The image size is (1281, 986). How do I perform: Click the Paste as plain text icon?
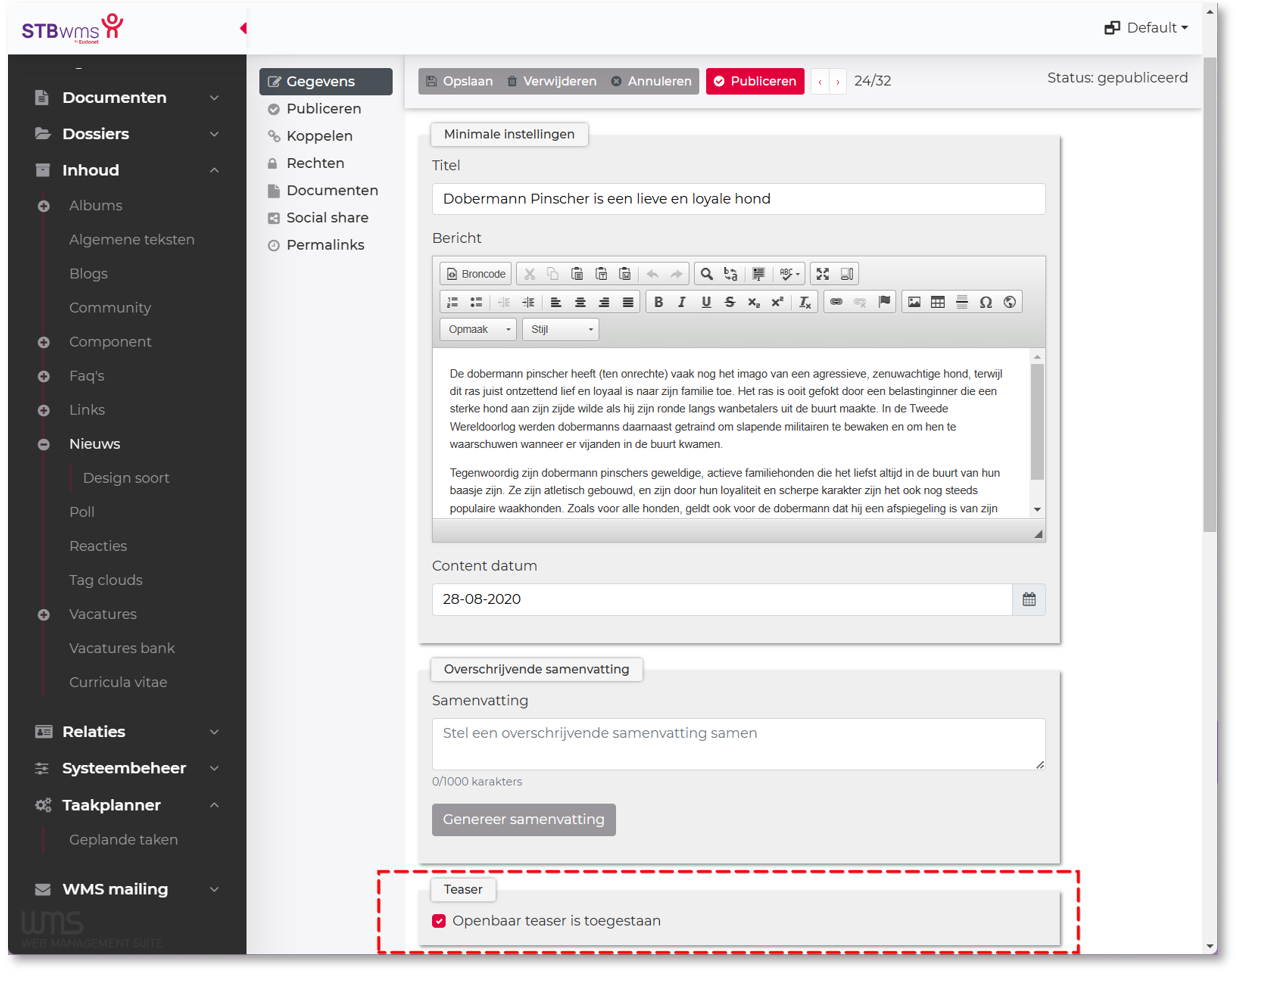tap(601, 274)
